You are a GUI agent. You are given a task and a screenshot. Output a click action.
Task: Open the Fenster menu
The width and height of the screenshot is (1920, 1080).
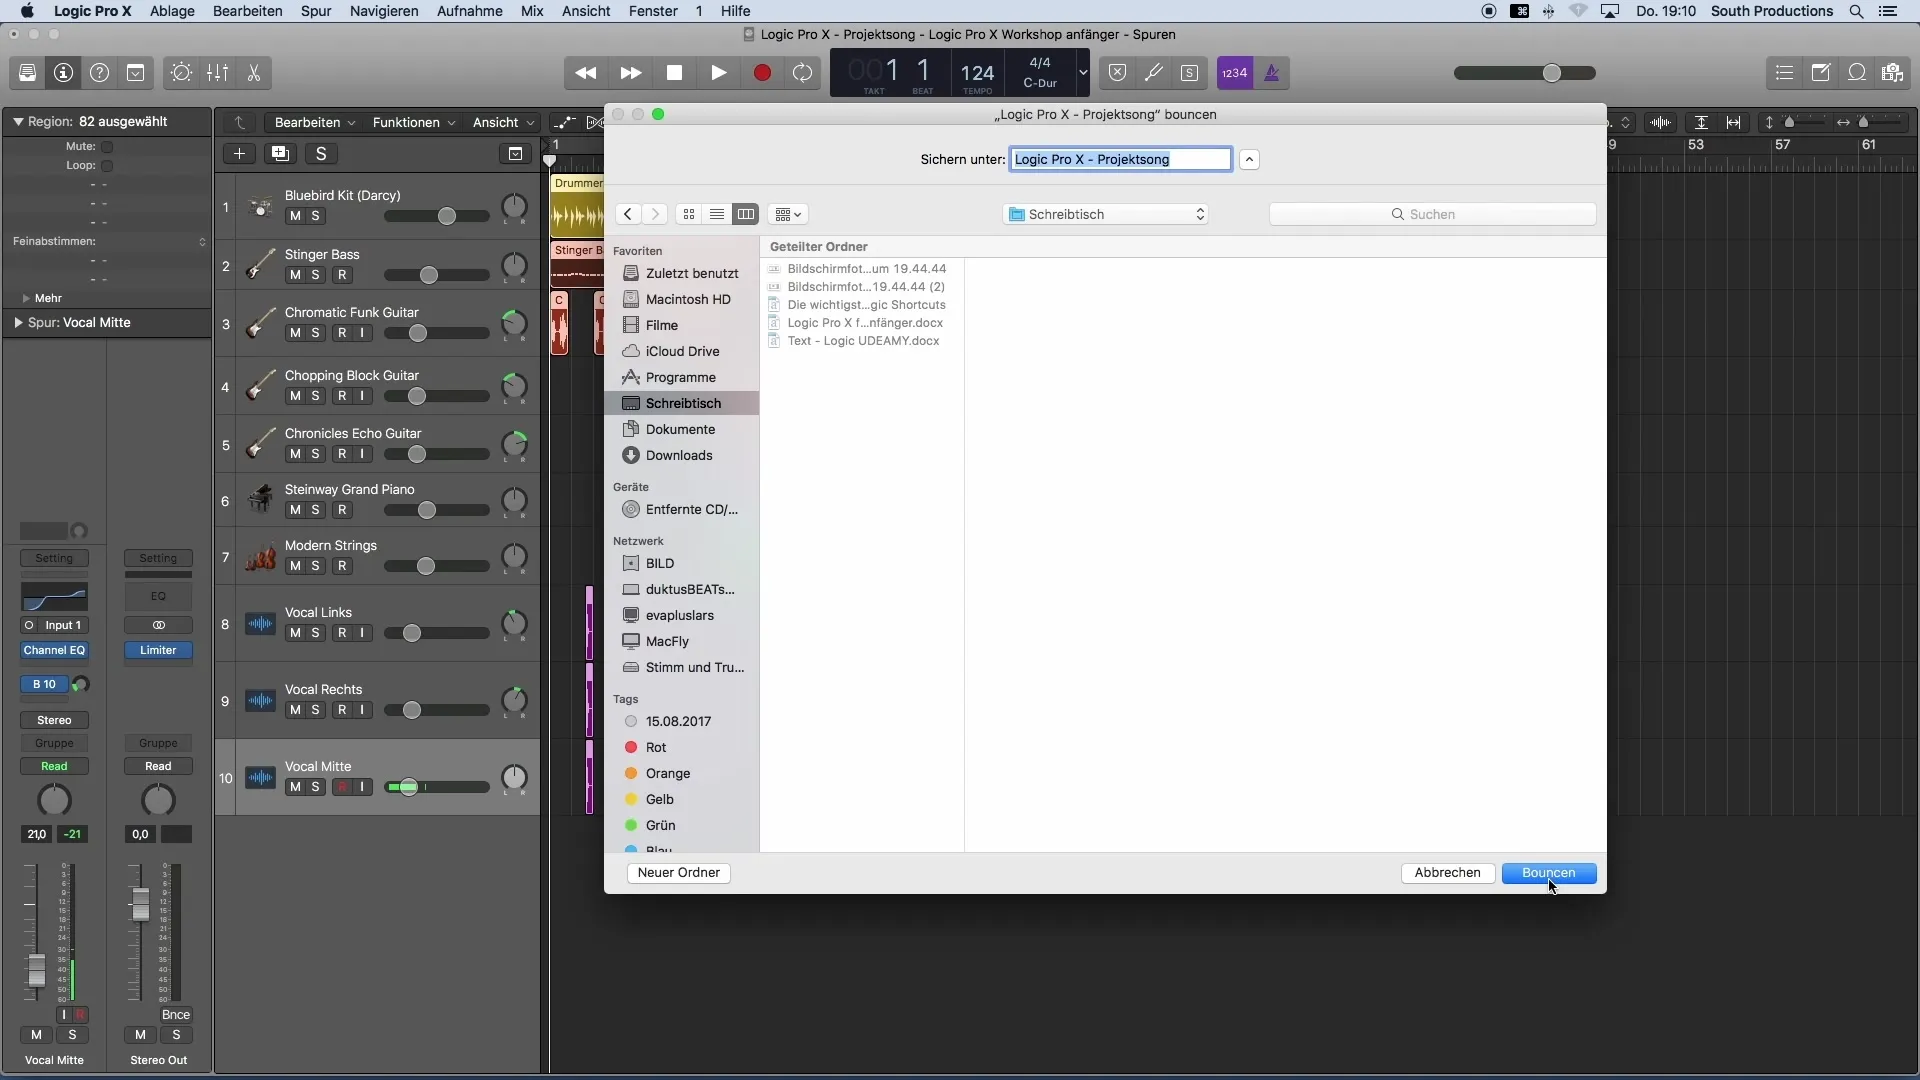click(x=653, y=11)
